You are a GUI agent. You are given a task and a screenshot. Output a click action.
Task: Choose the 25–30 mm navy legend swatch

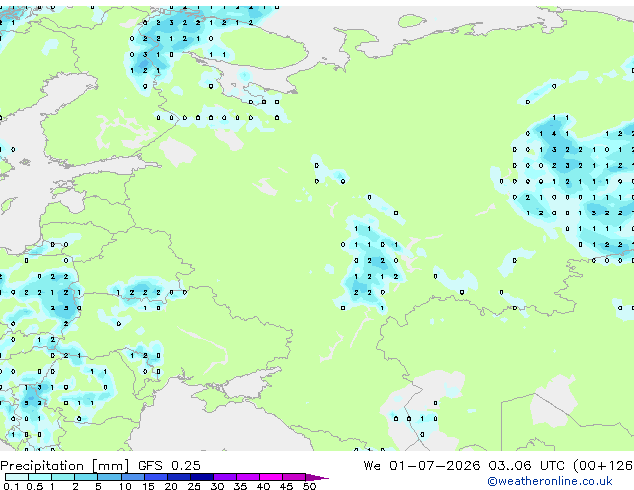pos(201,477)
